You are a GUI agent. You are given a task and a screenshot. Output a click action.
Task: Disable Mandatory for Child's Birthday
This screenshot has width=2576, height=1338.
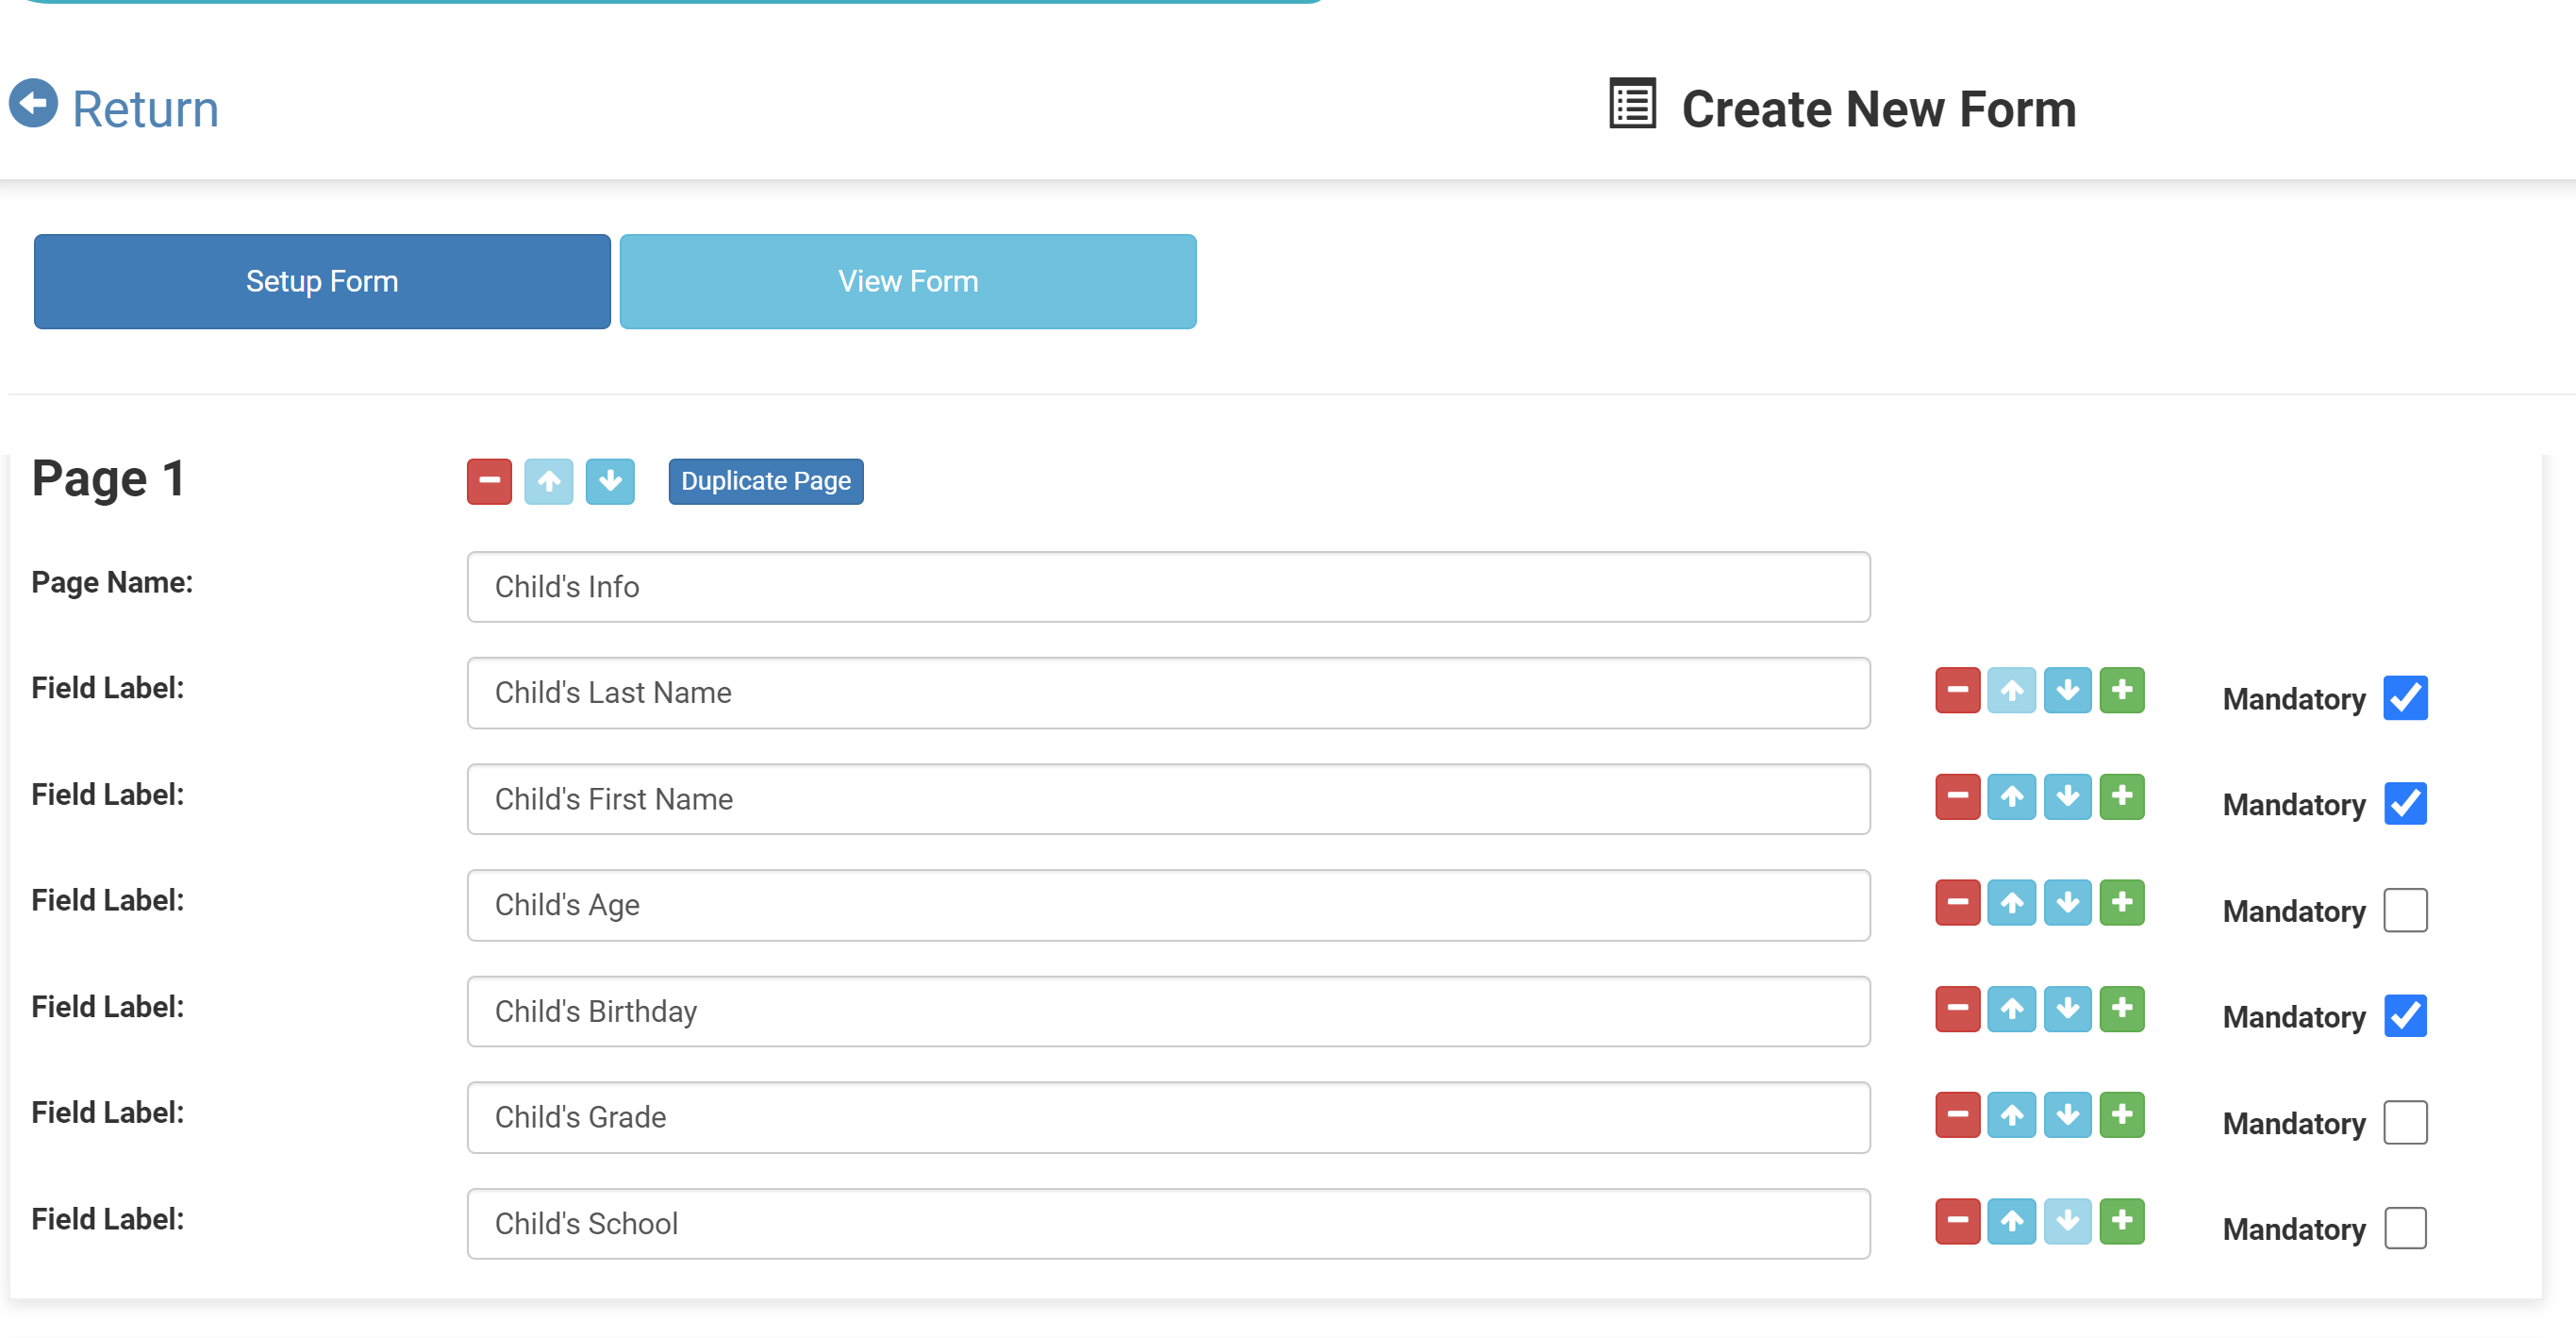(x=2404, y=1016)
